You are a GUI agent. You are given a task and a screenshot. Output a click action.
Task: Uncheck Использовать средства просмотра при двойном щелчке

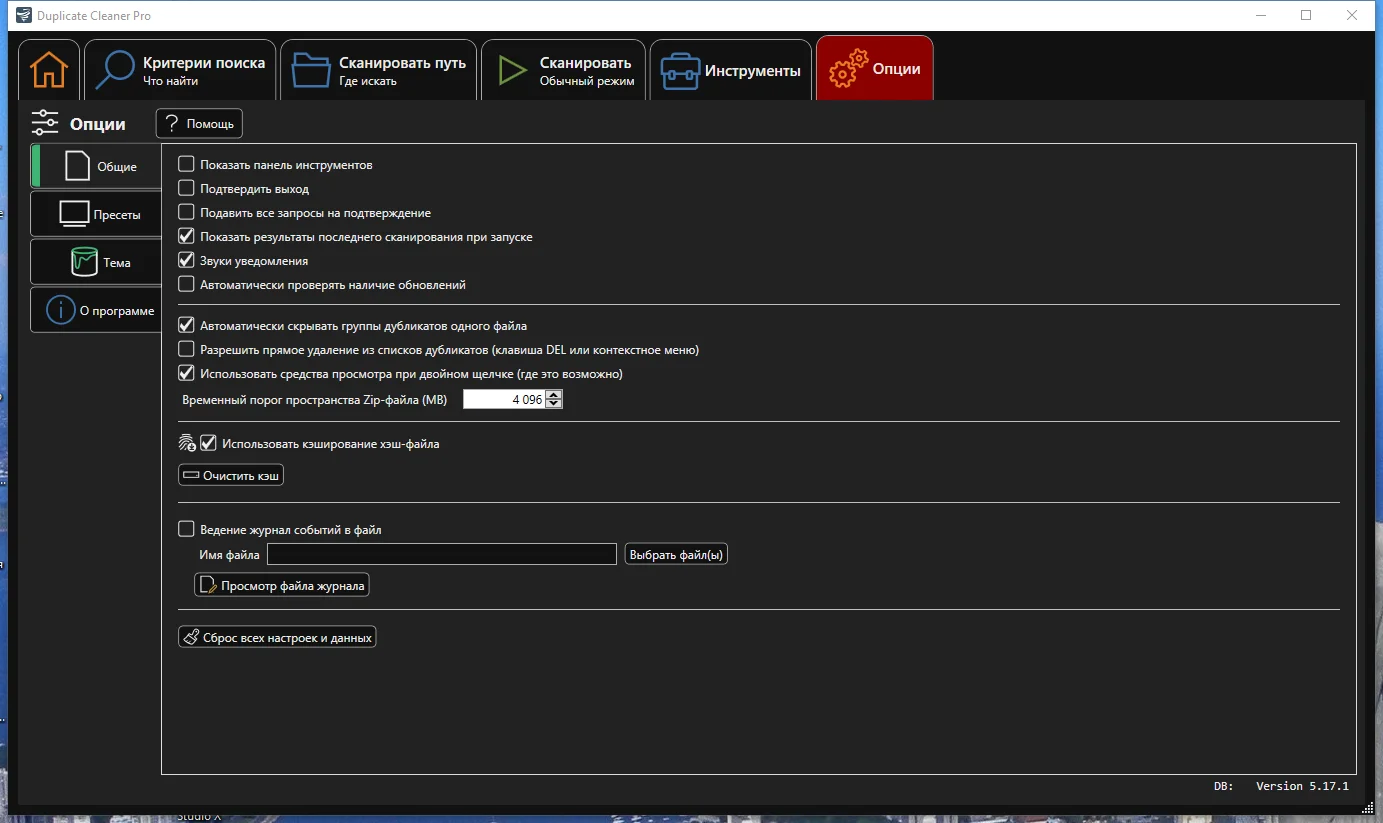pyautogui.click(x=186, y=373)
